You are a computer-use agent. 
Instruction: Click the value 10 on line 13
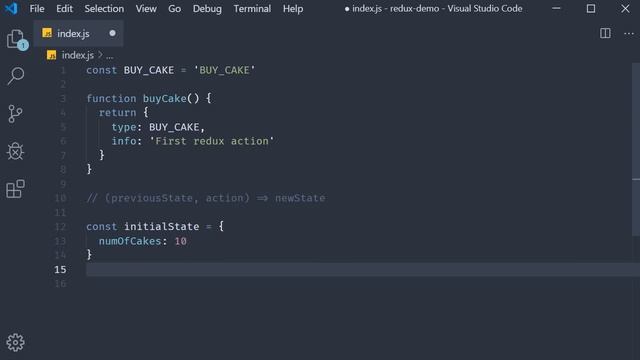coord(180,241)
